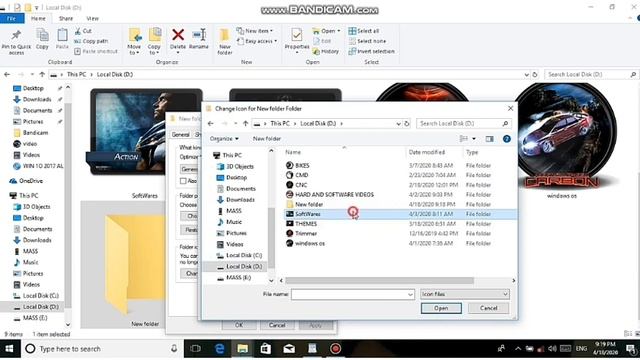Toggle the preview pane icon
Image resolution: width=640 pixels, height=360 pixels.
[489, 139]
